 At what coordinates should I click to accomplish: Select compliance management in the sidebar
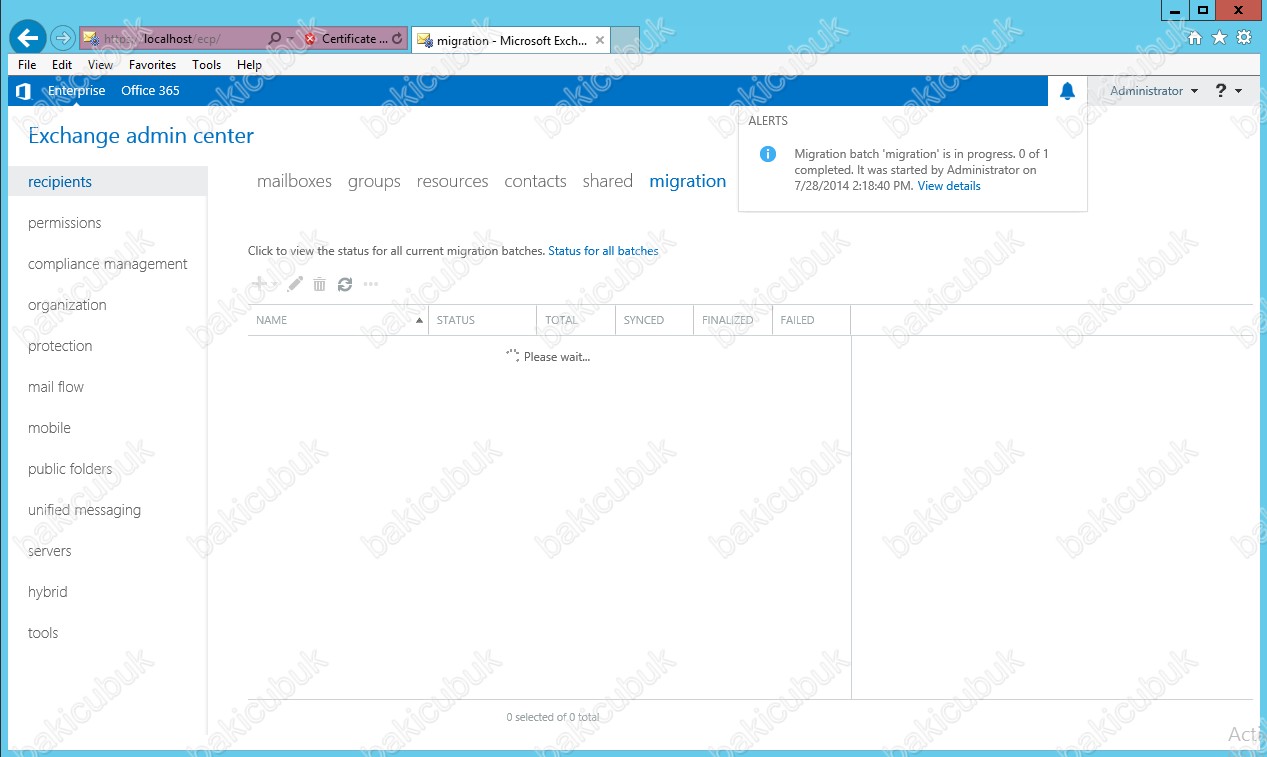point(107,264)
